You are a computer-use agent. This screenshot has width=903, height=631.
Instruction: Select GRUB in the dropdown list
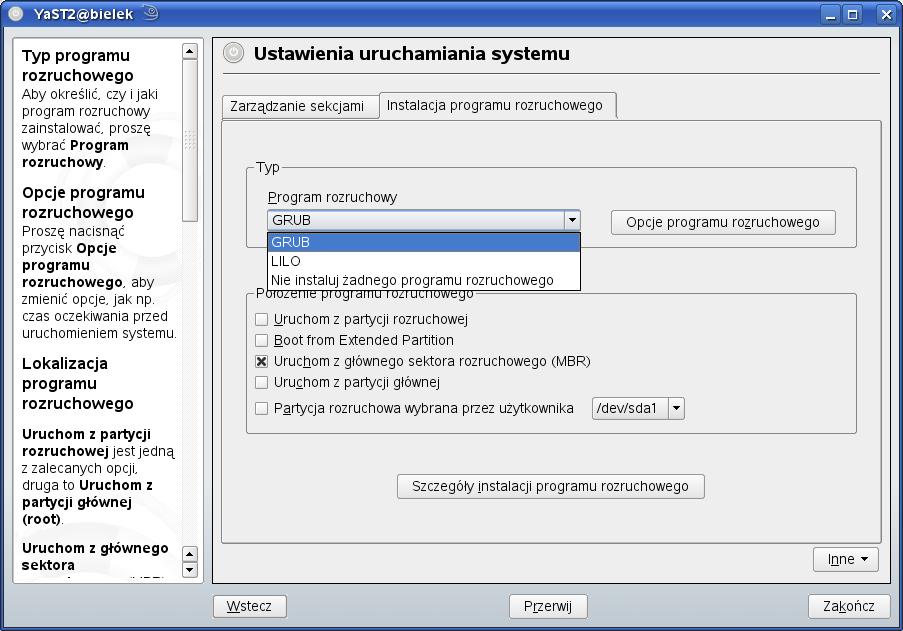(x=424, y=242)
